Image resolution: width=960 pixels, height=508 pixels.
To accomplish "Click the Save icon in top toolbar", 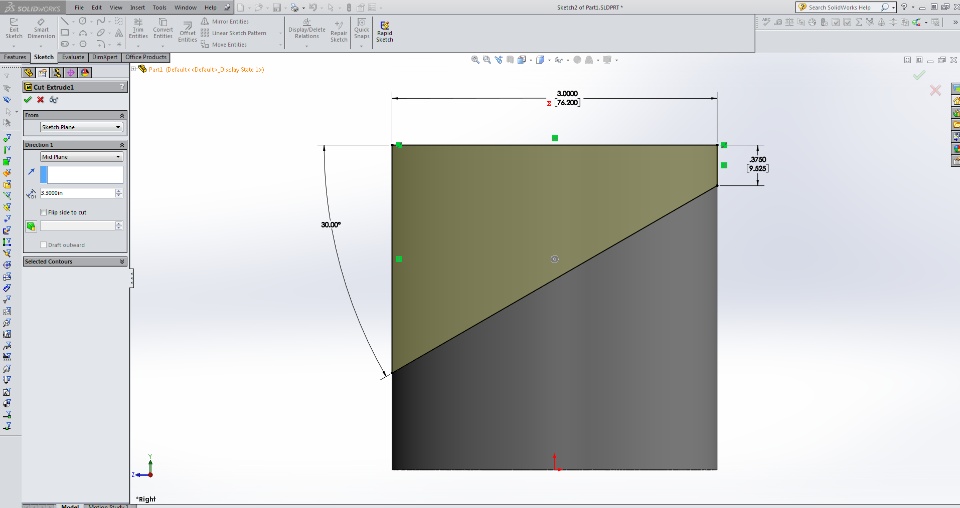I will (x=277, y=7).
